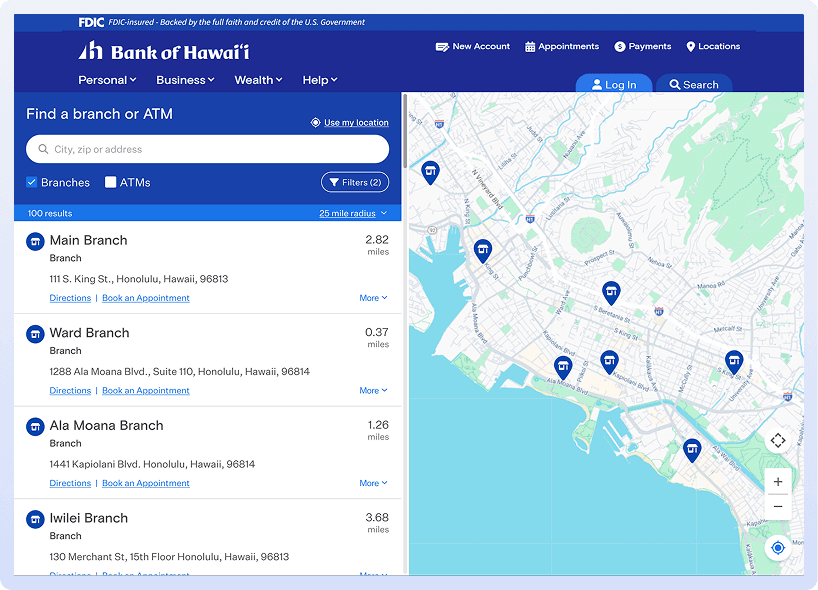Viewport: 818px width, 590px height.
Task: Click the map recenter diamond icon
Action: click(x=778, y=440)
